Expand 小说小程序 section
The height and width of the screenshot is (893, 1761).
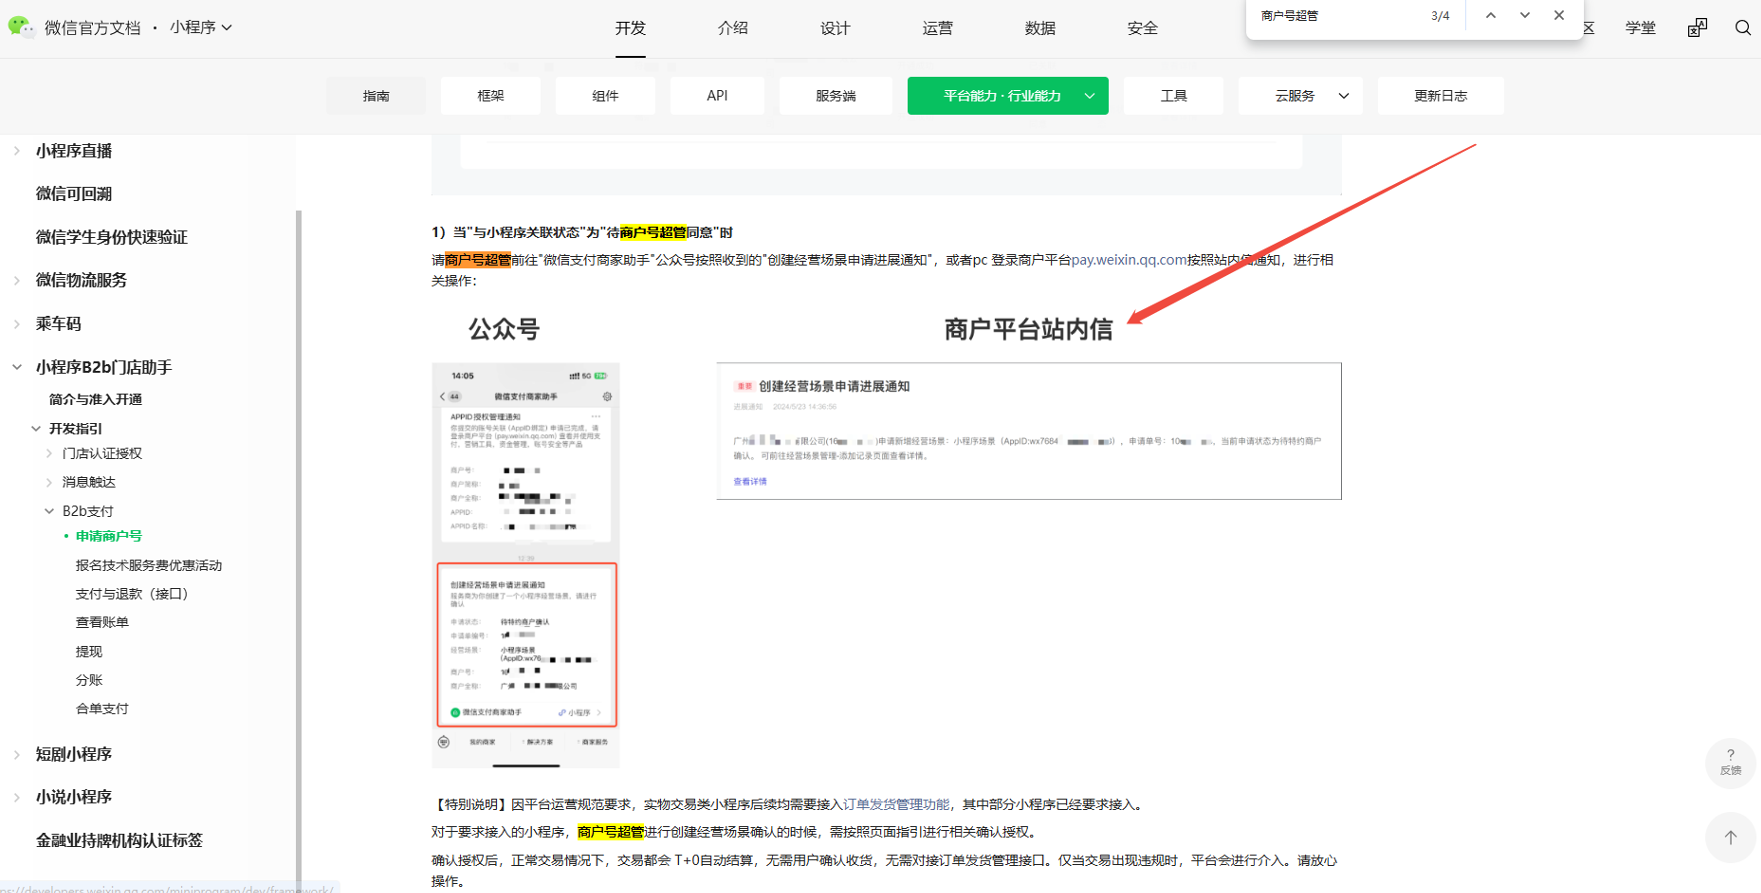tap(17, 797)
